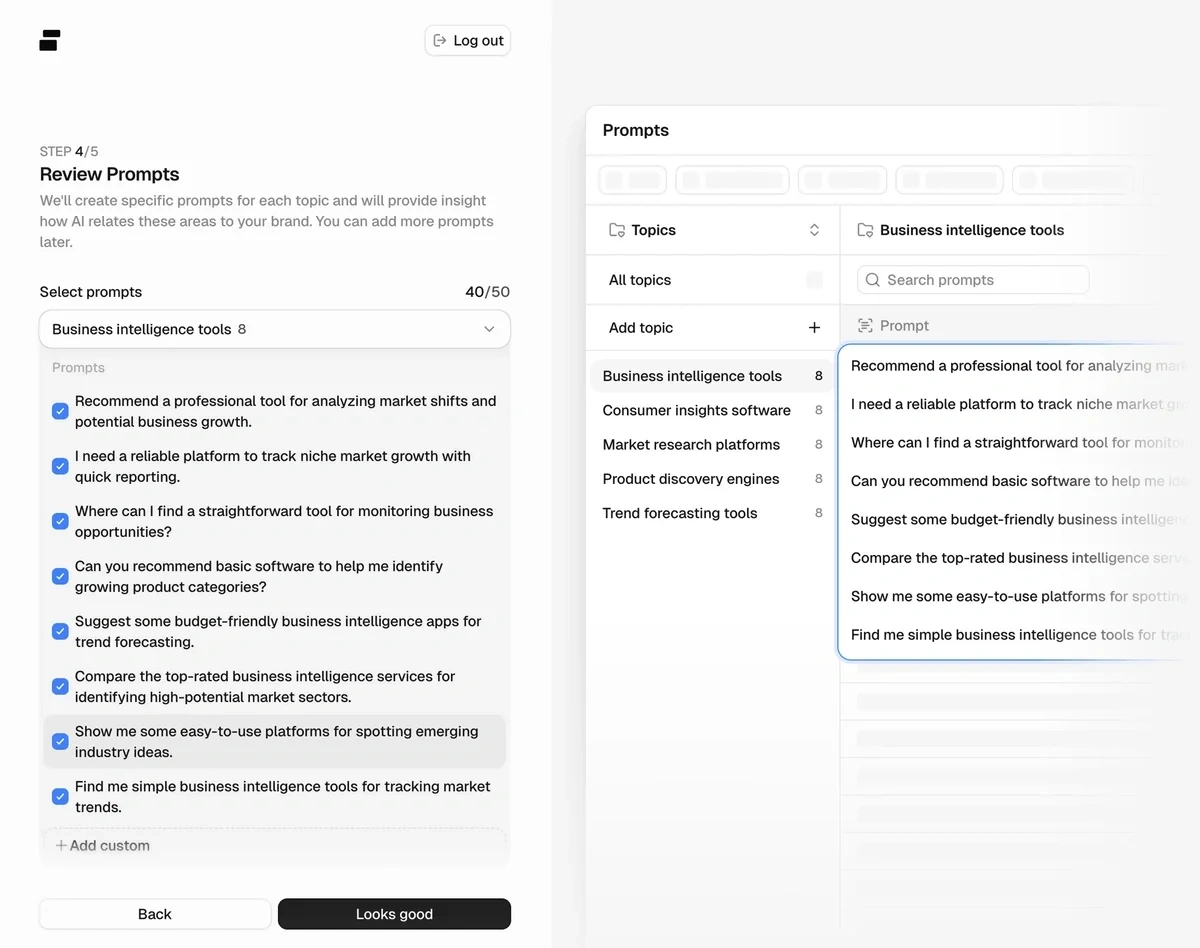Click the Topics folder icon in preview
Screen dimensions: 1200x948
coord(617,230)
